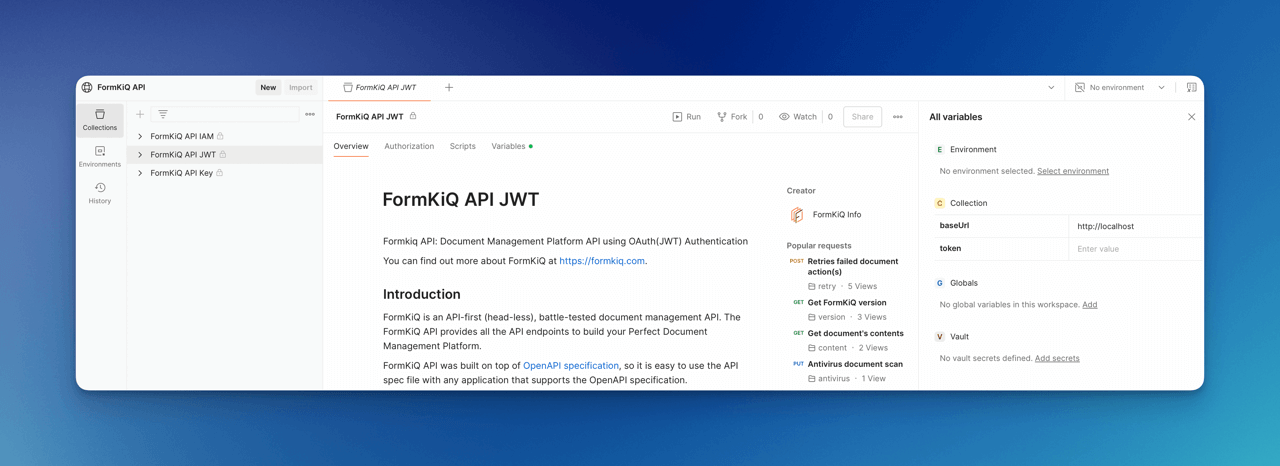Viewport: 1280px width, 466px height.
Task: Click the right sidebar panel icon at top right
Action: 1192,88
